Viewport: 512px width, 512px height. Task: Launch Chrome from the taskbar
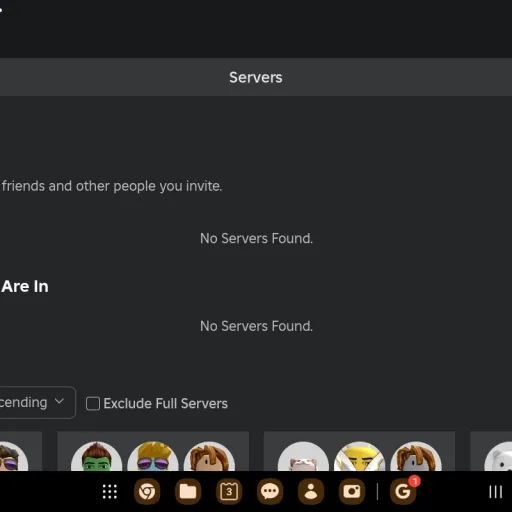147,492
